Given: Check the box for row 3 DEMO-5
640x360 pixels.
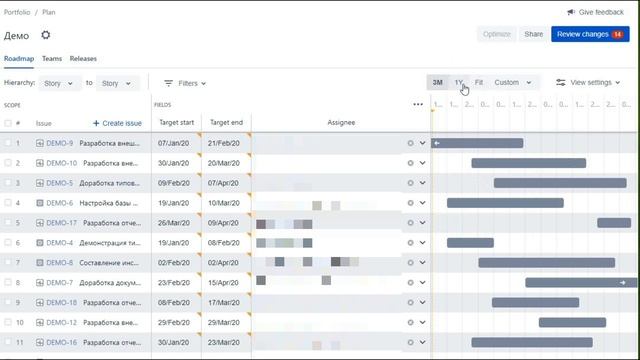Looking at the screenshot, I should click(8, 183).
